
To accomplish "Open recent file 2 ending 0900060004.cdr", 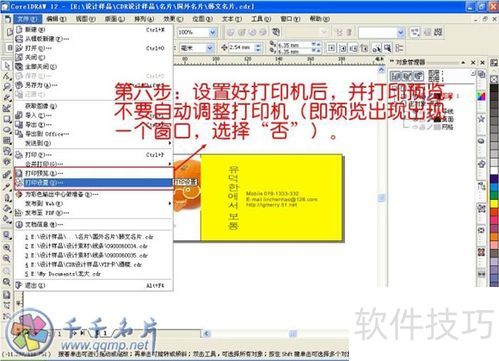I will pos(93,246).
